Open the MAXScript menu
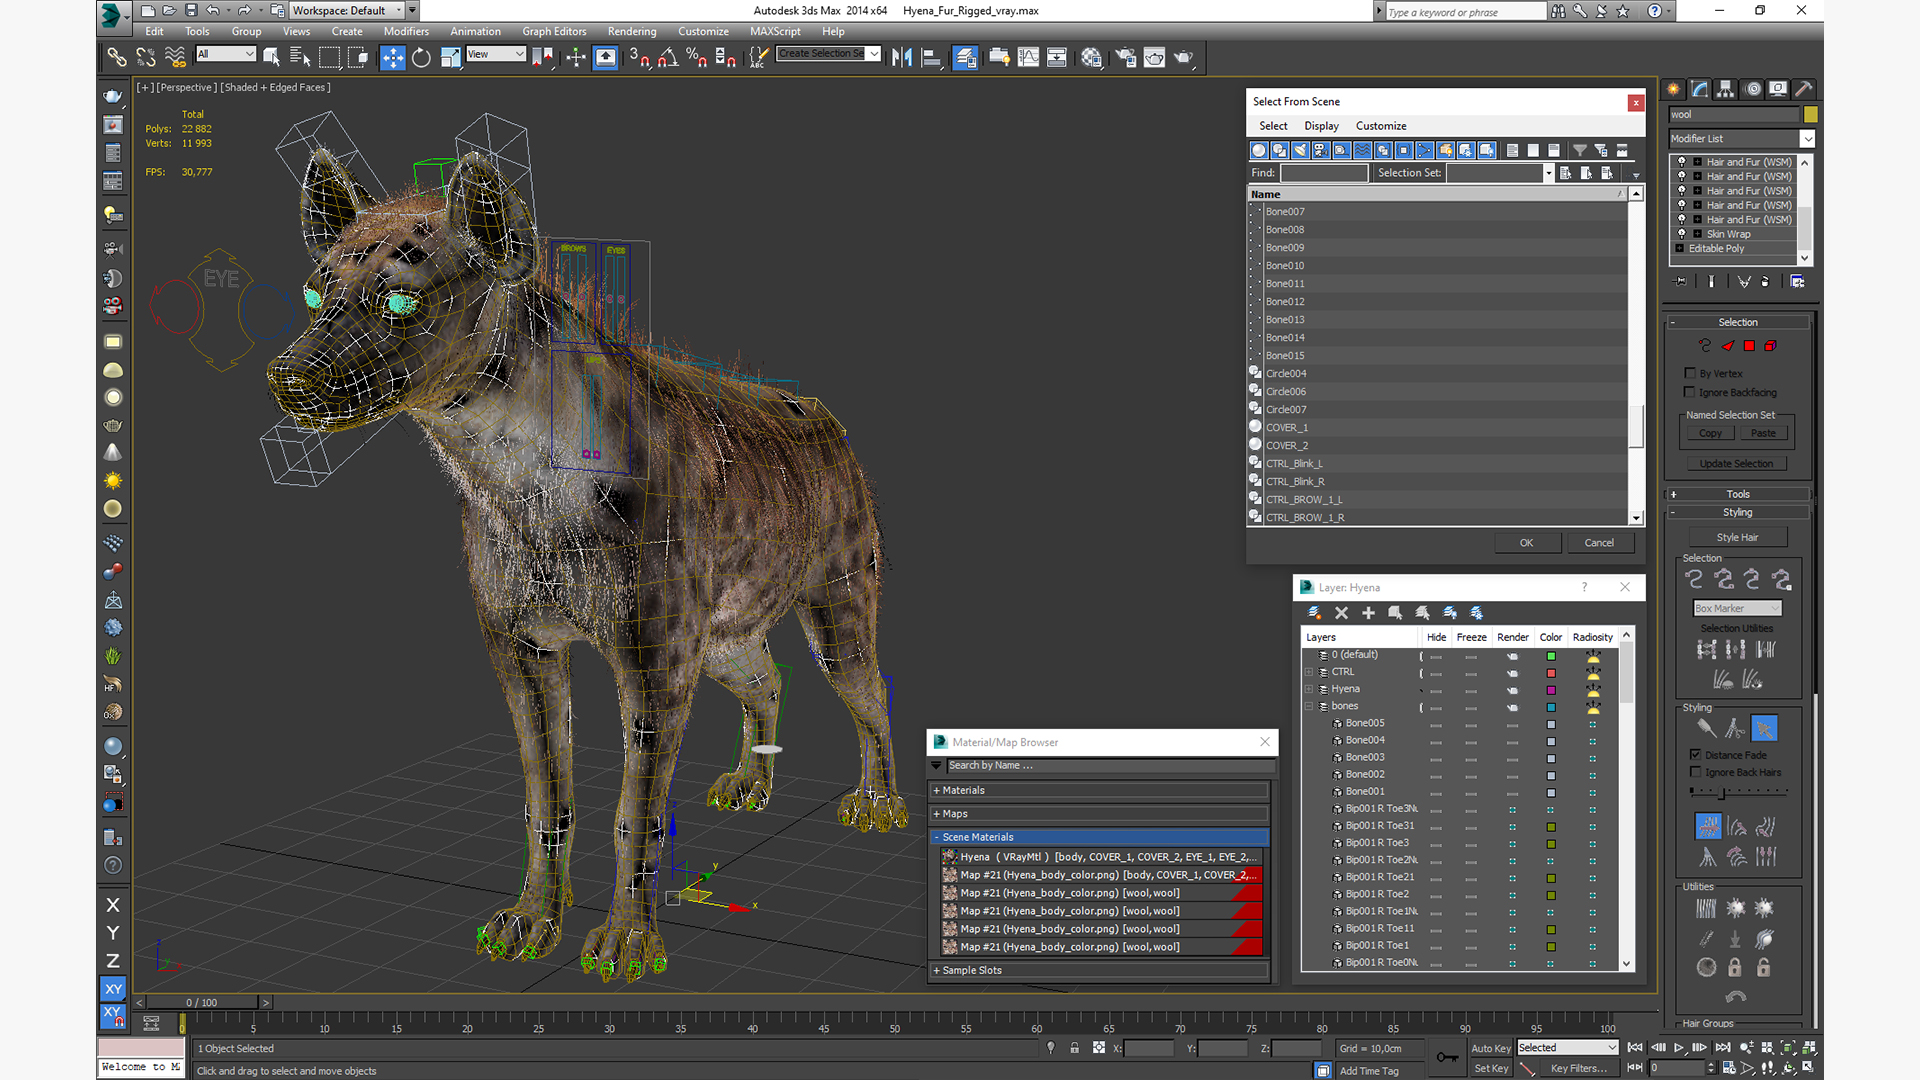The image size is (1920, 1080). pyautogui.click(x=775, y=31)
